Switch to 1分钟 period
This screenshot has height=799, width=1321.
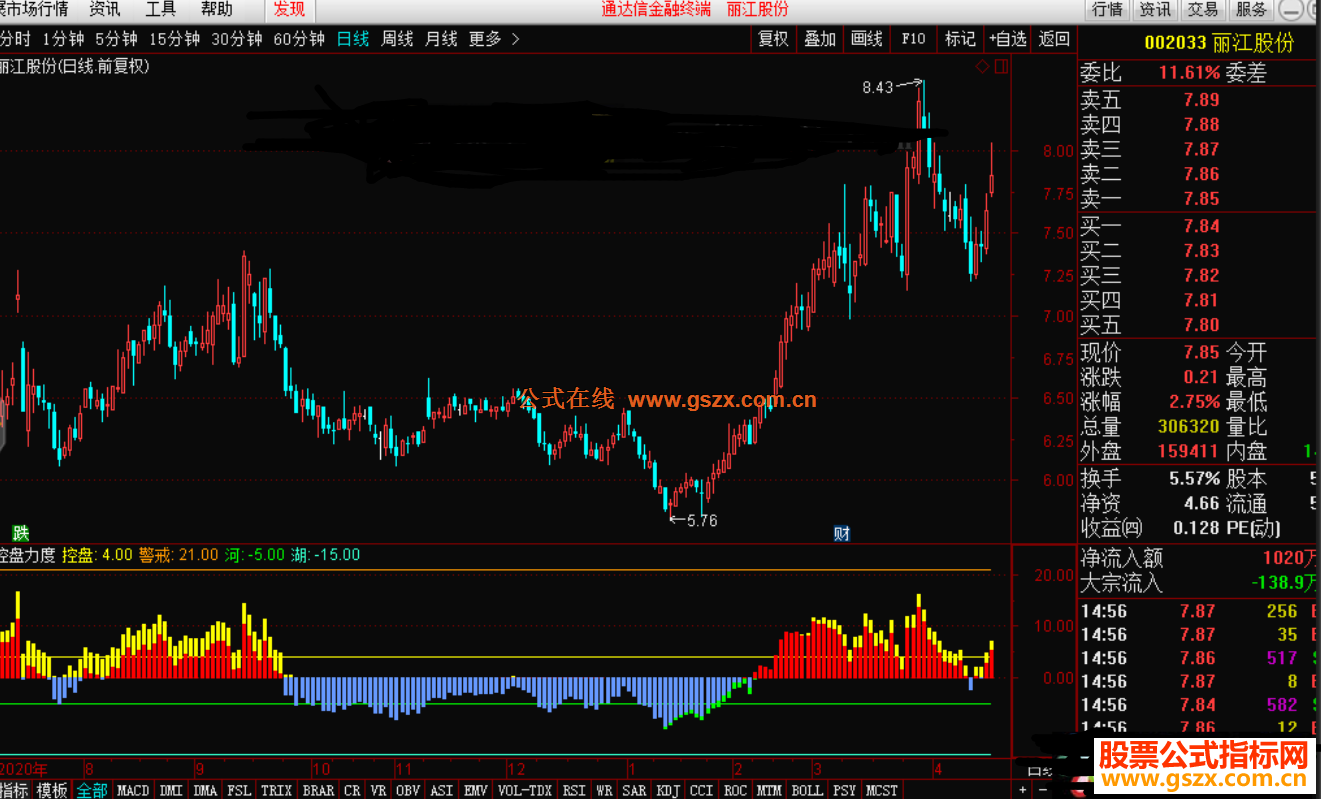click(x=63, y=39)
